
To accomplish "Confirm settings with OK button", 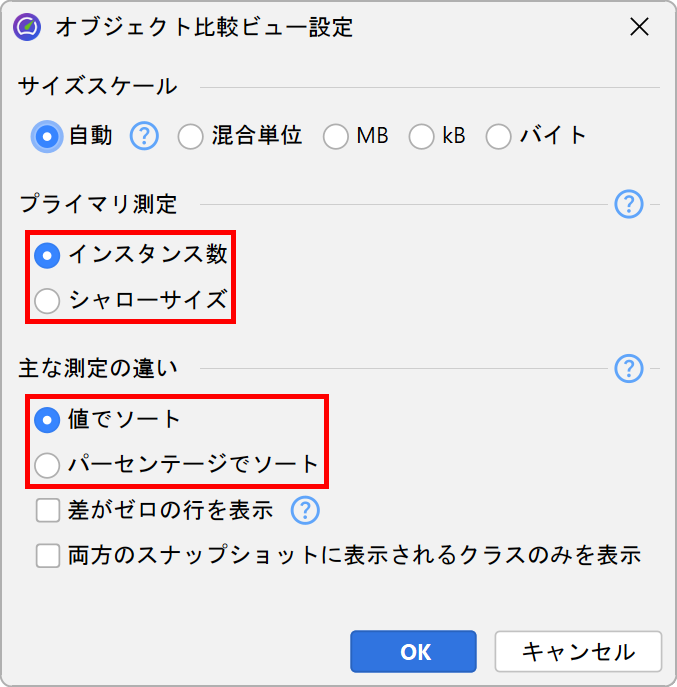I will (x=415, y=651).
